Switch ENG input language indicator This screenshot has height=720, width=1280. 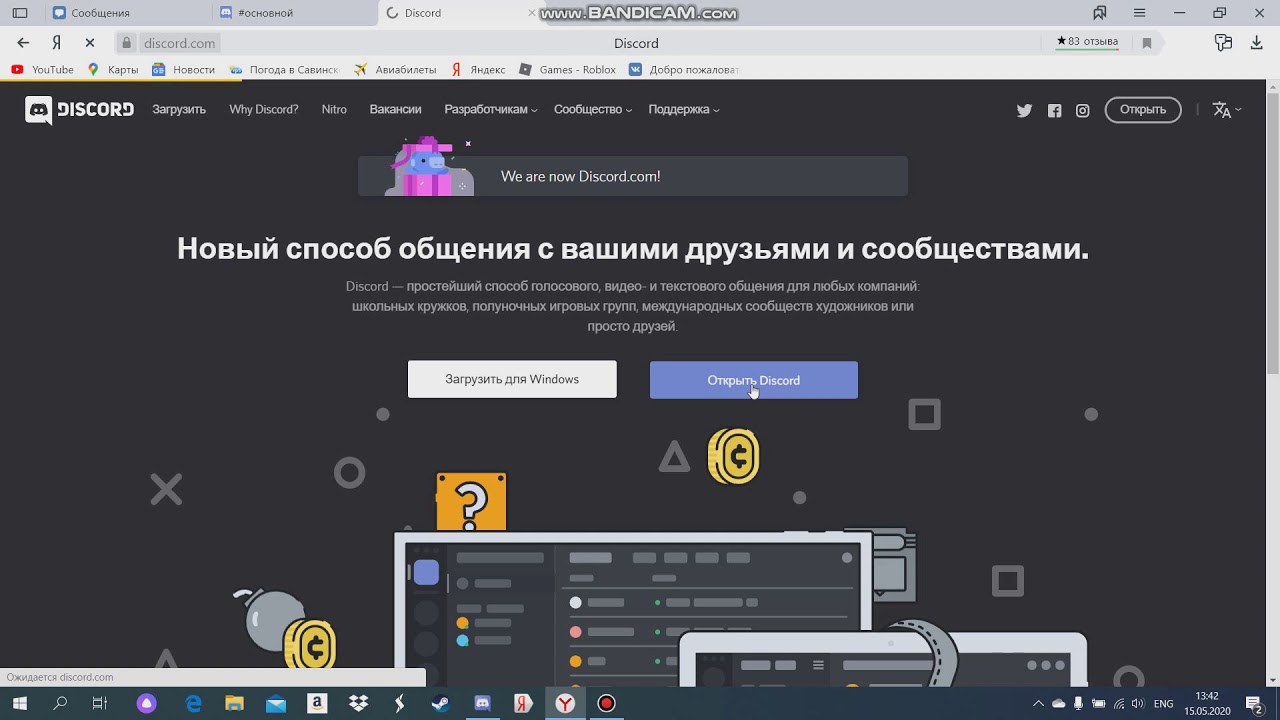coord(1163,704)
